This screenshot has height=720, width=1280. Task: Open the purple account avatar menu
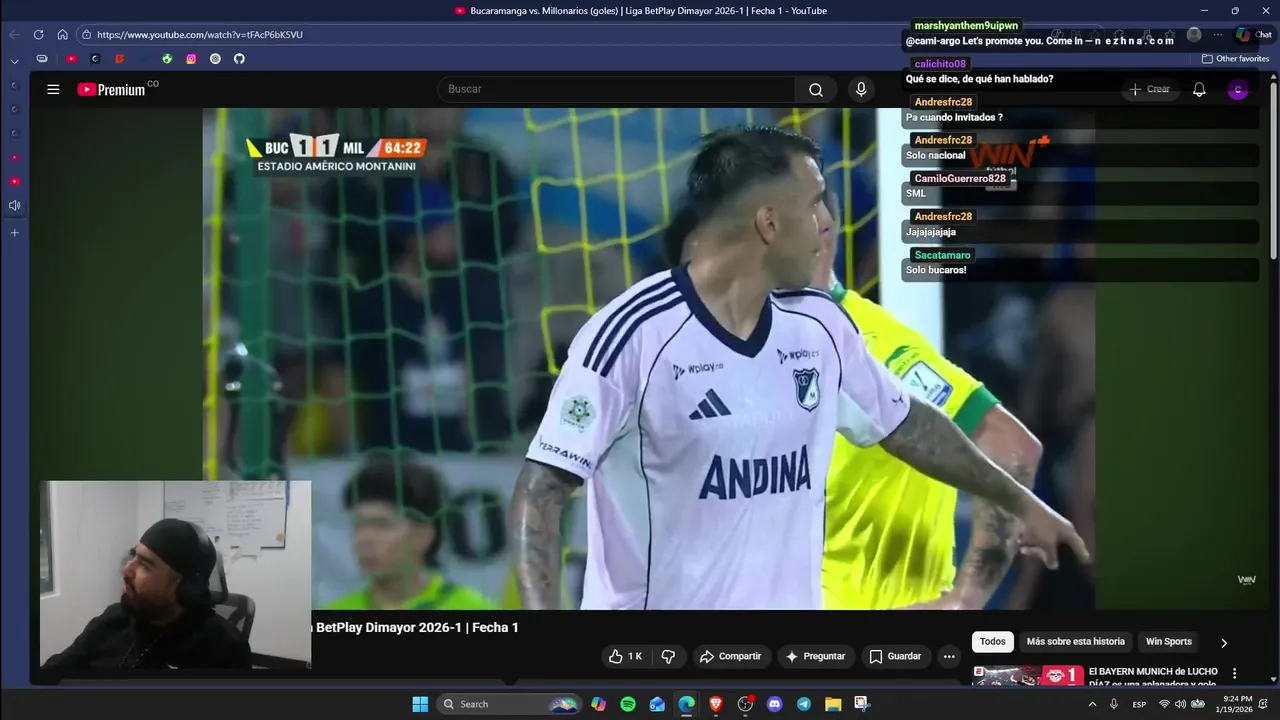1238,89
